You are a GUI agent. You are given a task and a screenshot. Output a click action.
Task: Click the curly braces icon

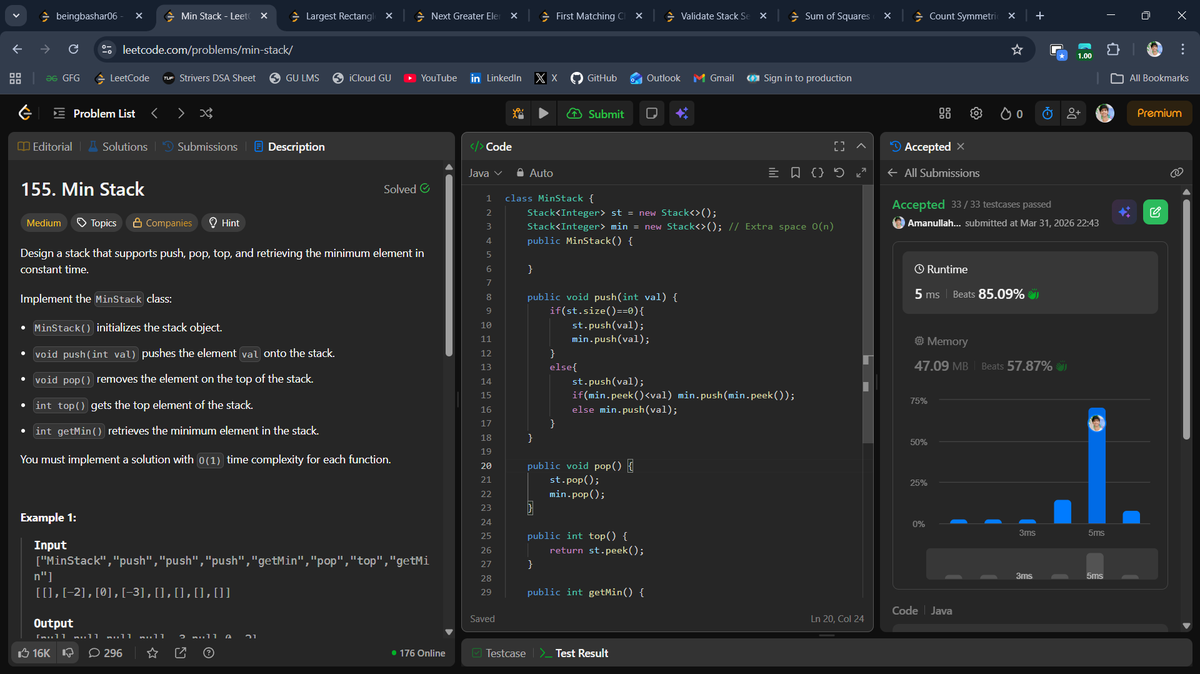pyautogui.click(x=817, y=173)
